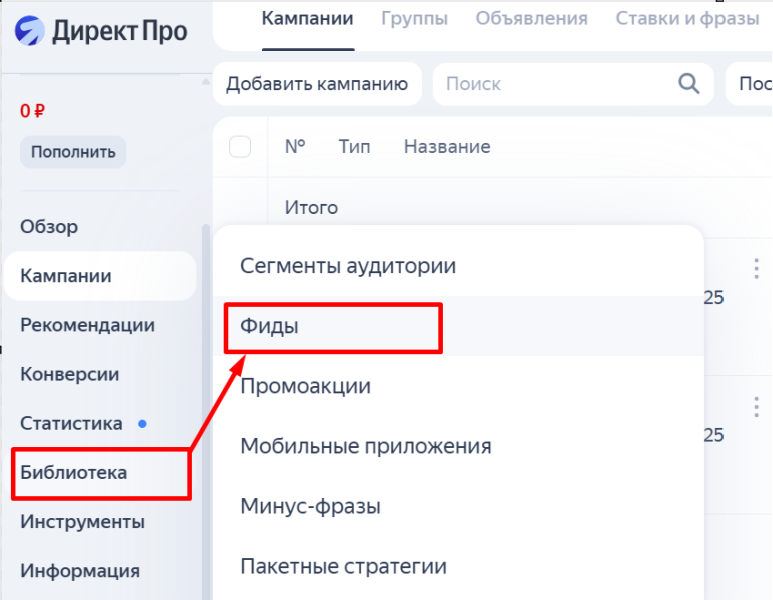773x600 pixels.
Task: Open the second campaign row's three-dot menu
Action: pyautogui.click(x=756, y=406)
